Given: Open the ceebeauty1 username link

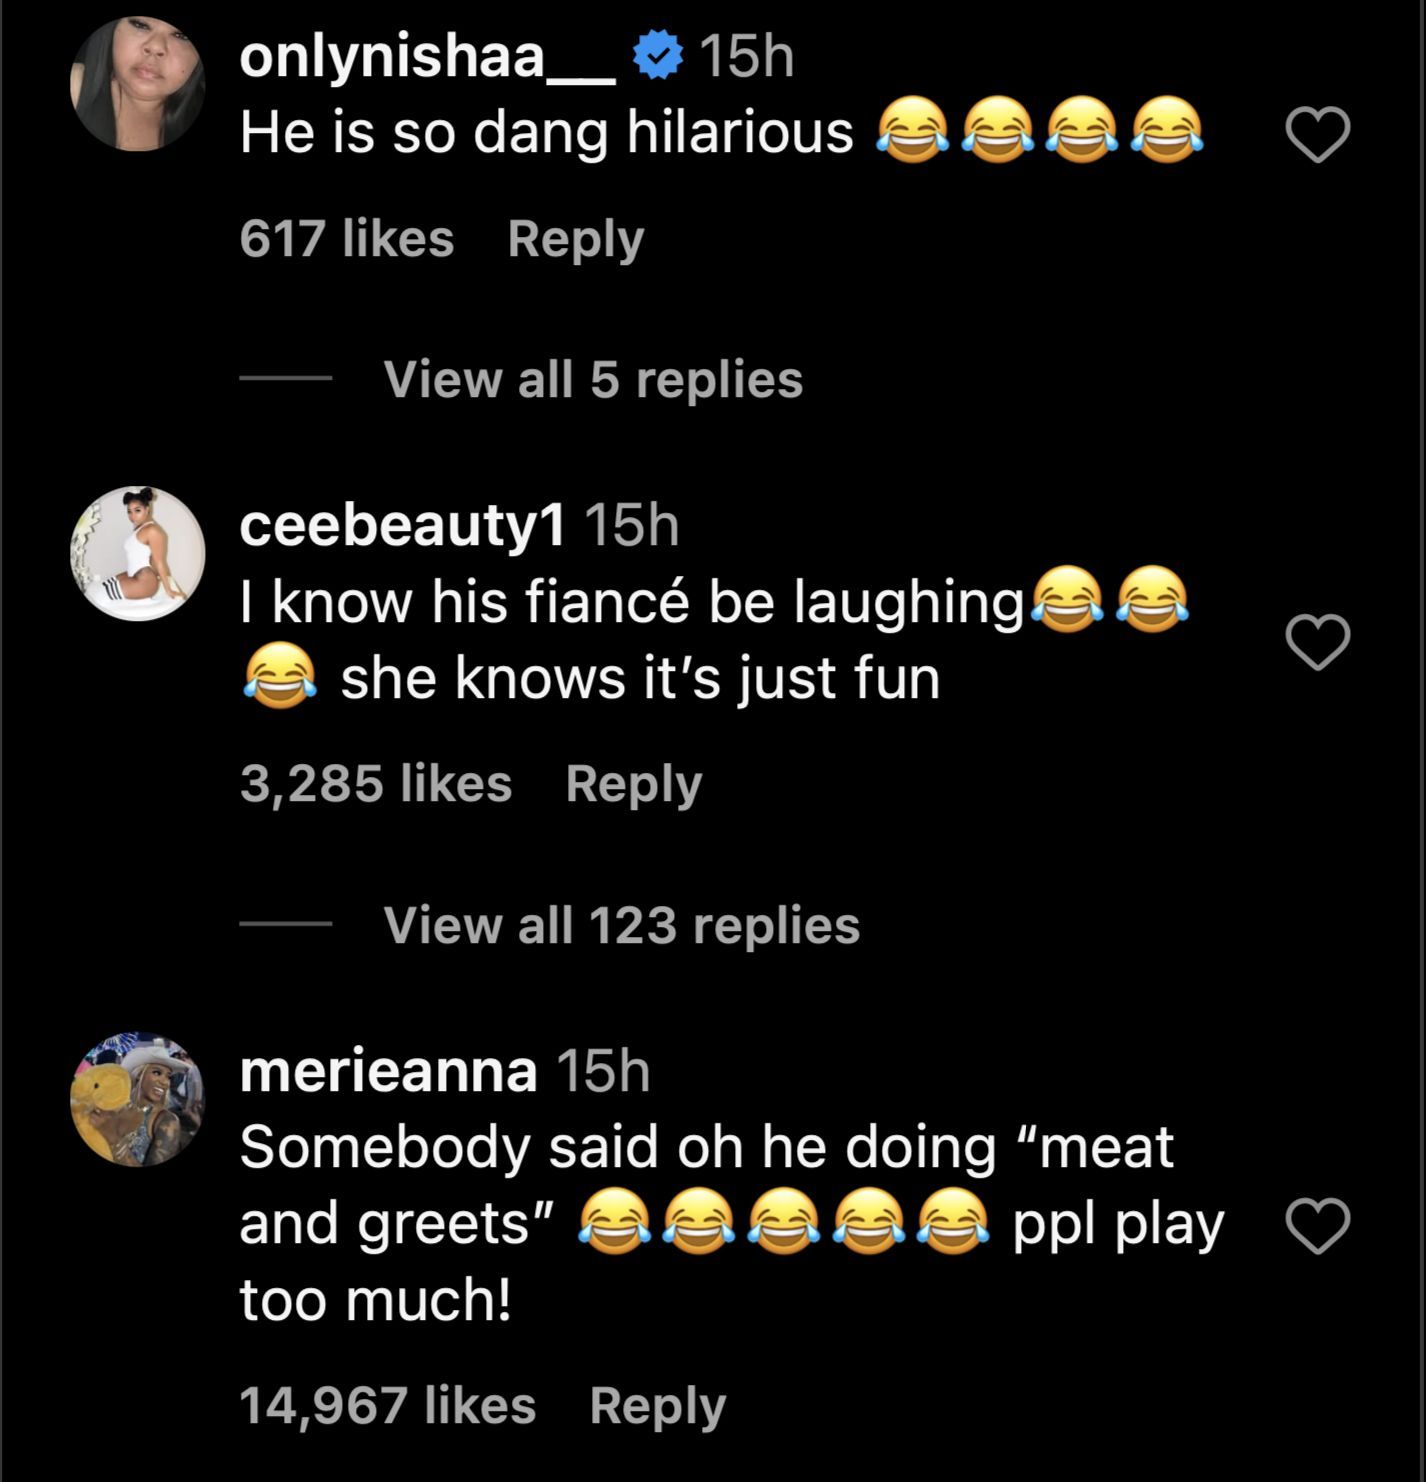Looking at the screenshot, I should coord(402,525).
